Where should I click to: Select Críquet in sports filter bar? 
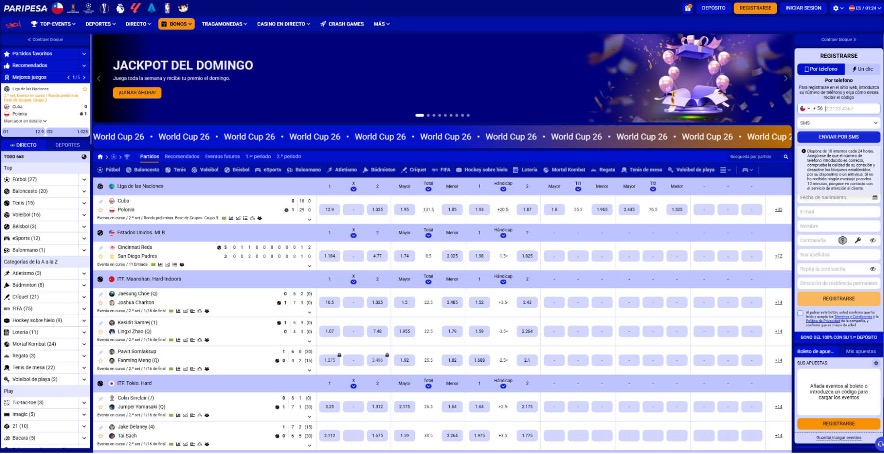(x=413, y=169)
